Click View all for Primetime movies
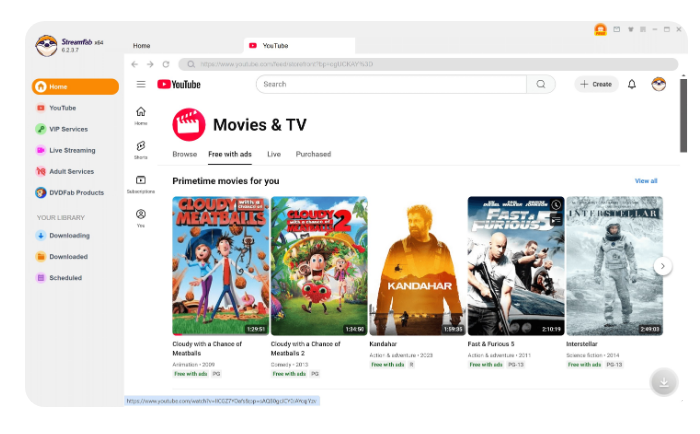 click(x=646, y=181)
